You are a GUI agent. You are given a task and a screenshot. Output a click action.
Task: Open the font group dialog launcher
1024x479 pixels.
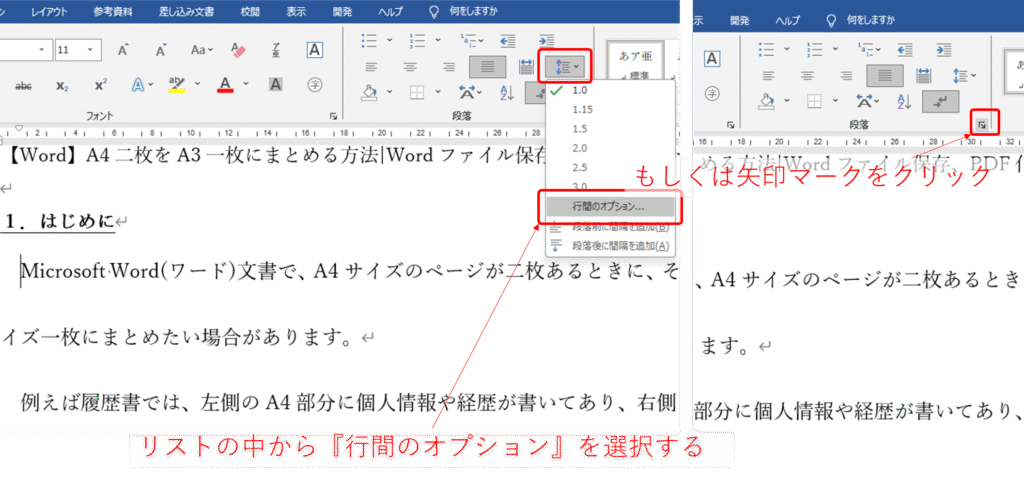332,116
